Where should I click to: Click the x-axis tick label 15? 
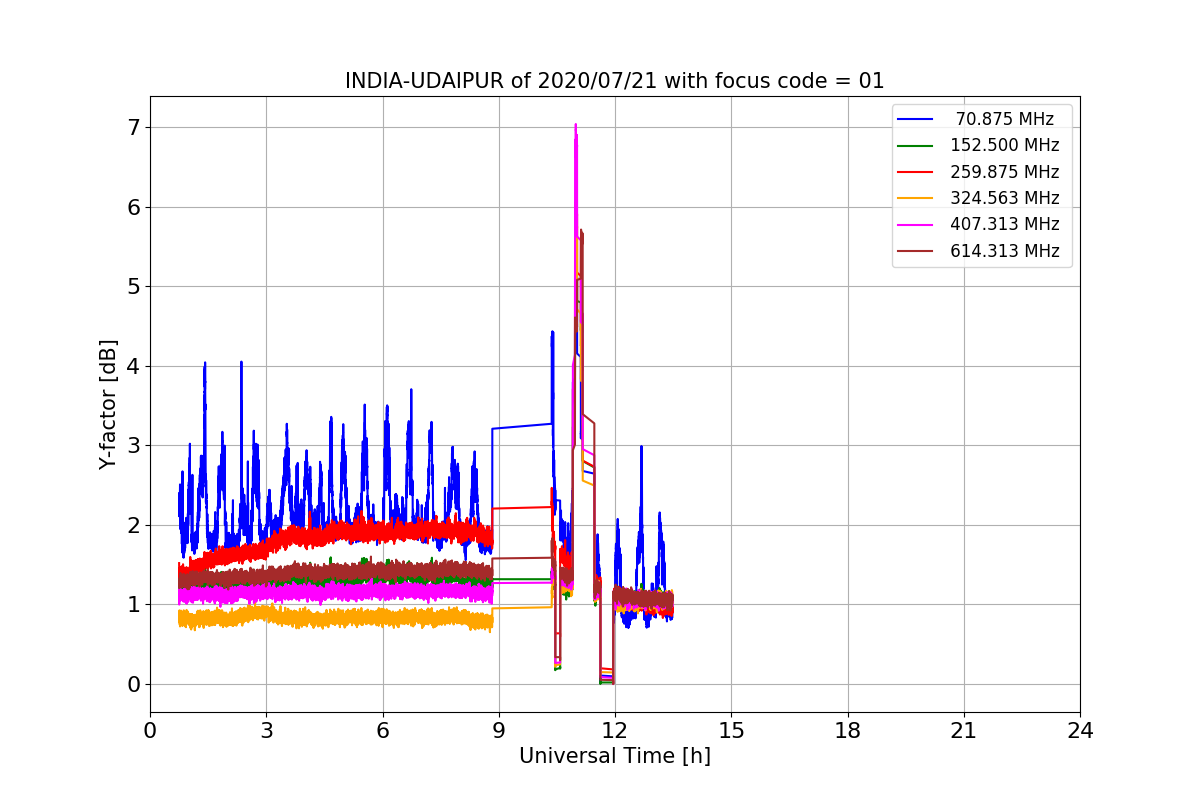tap(731, 731)
